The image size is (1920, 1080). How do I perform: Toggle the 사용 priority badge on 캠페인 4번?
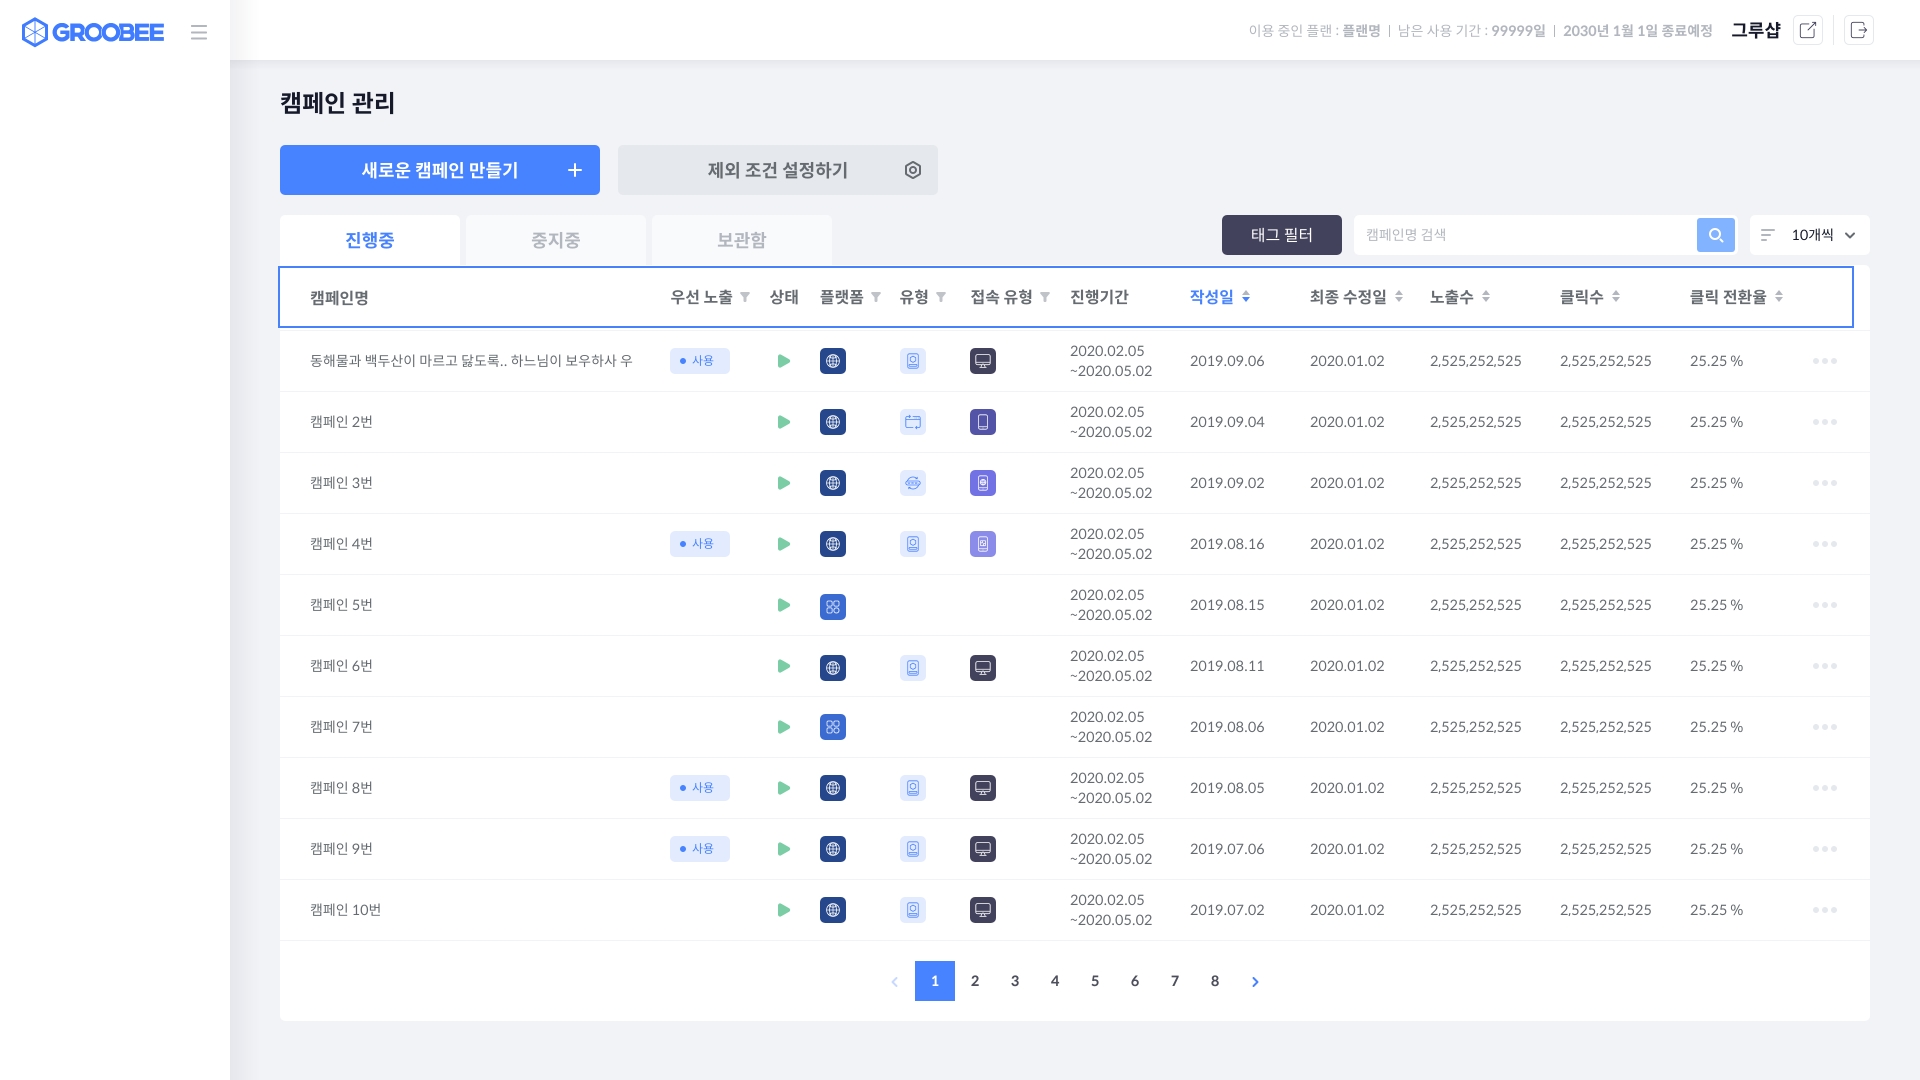tap(699, 544)
